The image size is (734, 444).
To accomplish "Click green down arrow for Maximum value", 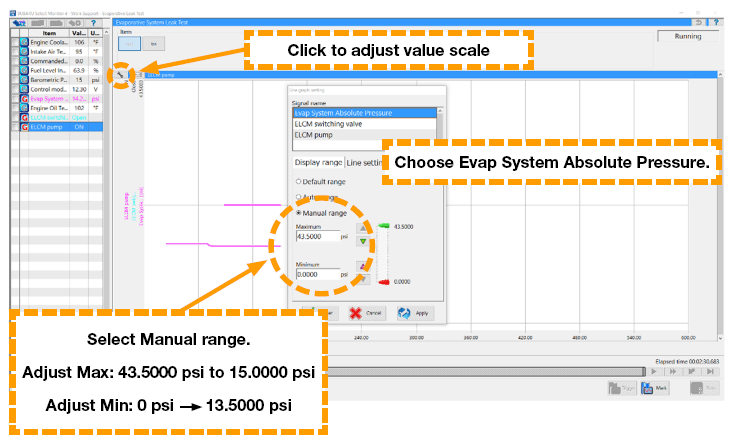I will [x=362, y=241].
